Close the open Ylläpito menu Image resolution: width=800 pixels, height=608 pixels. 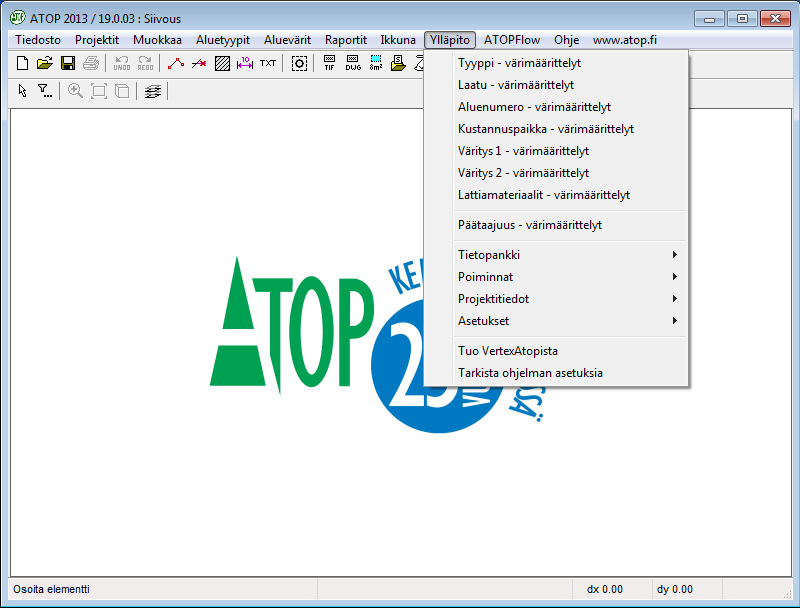[x=449, y=40]
